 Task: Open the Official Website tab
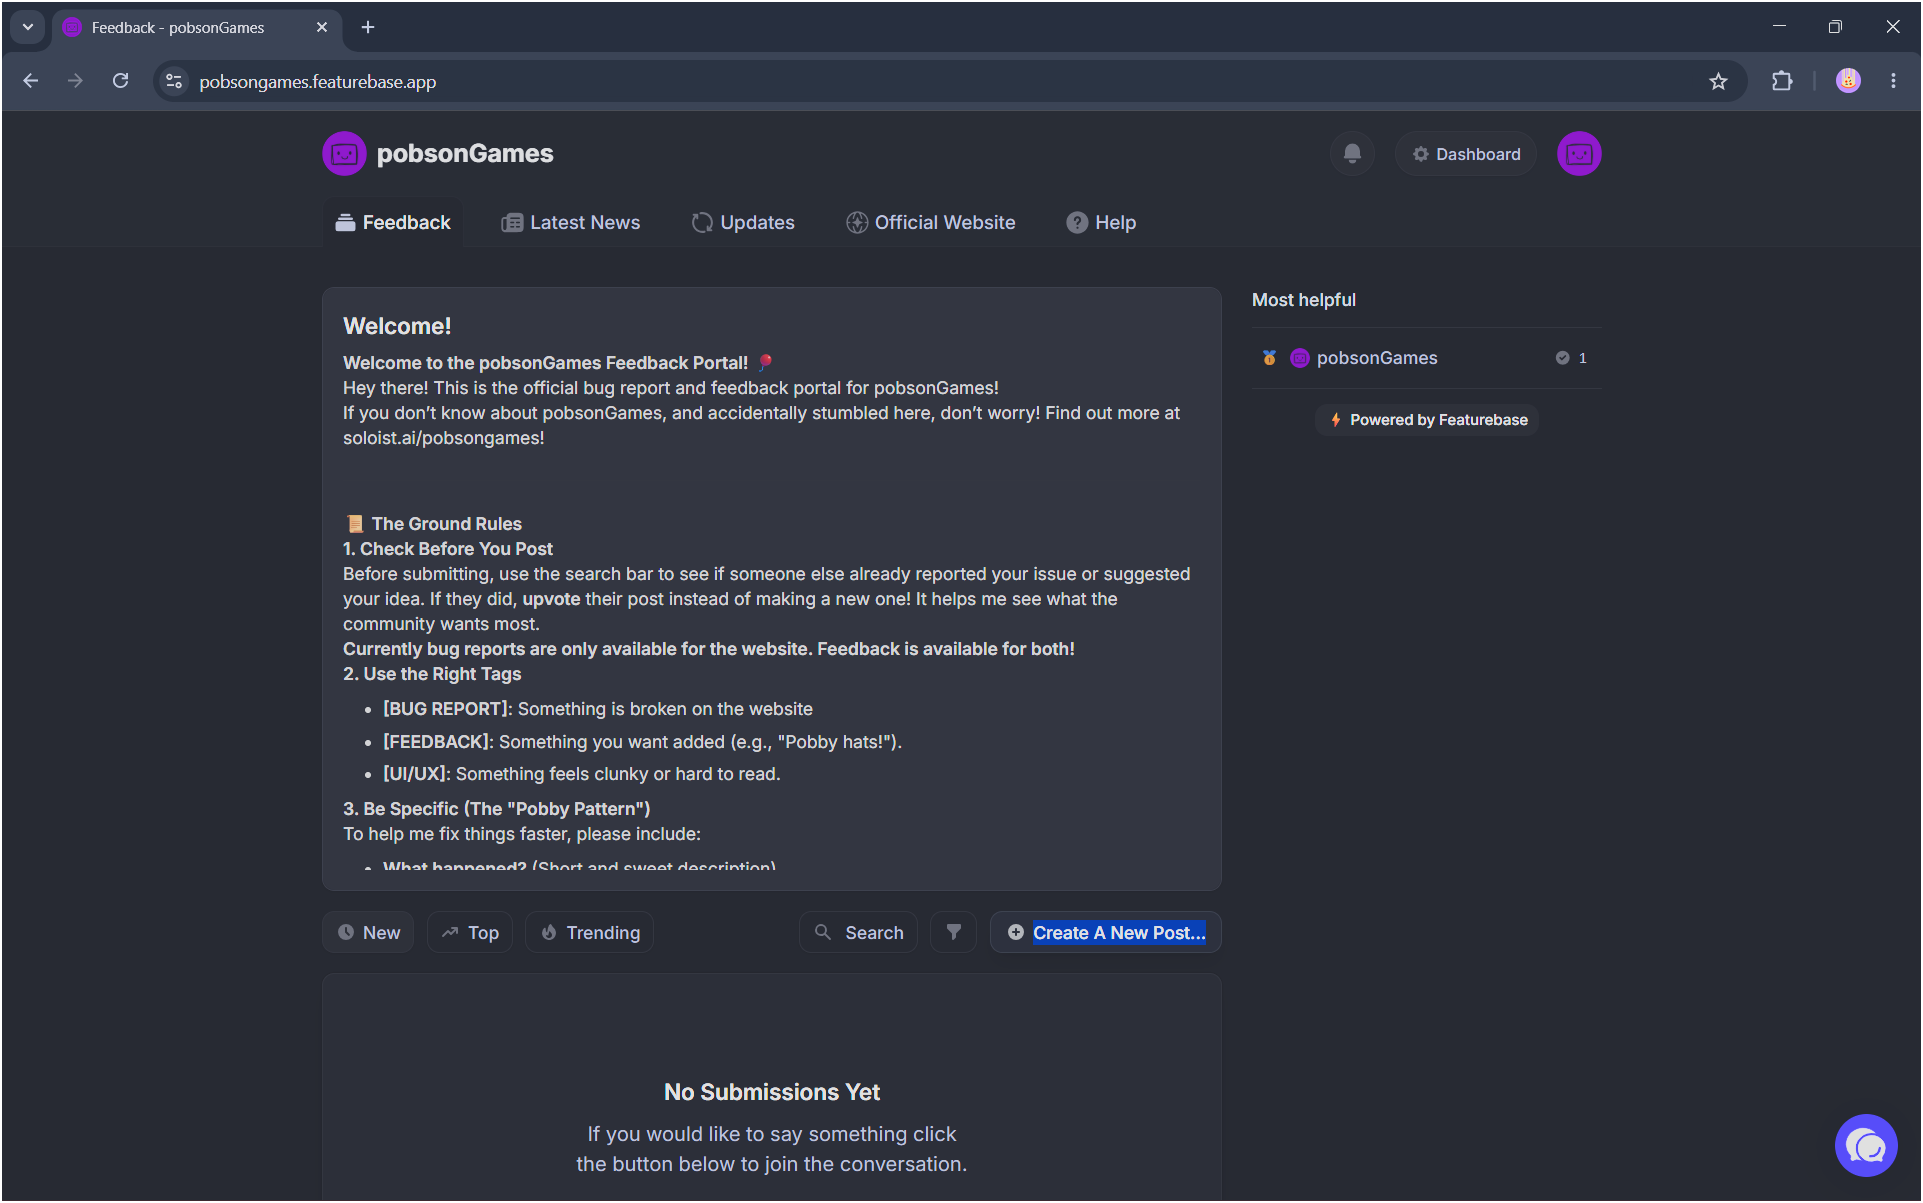tap(931, 223)
